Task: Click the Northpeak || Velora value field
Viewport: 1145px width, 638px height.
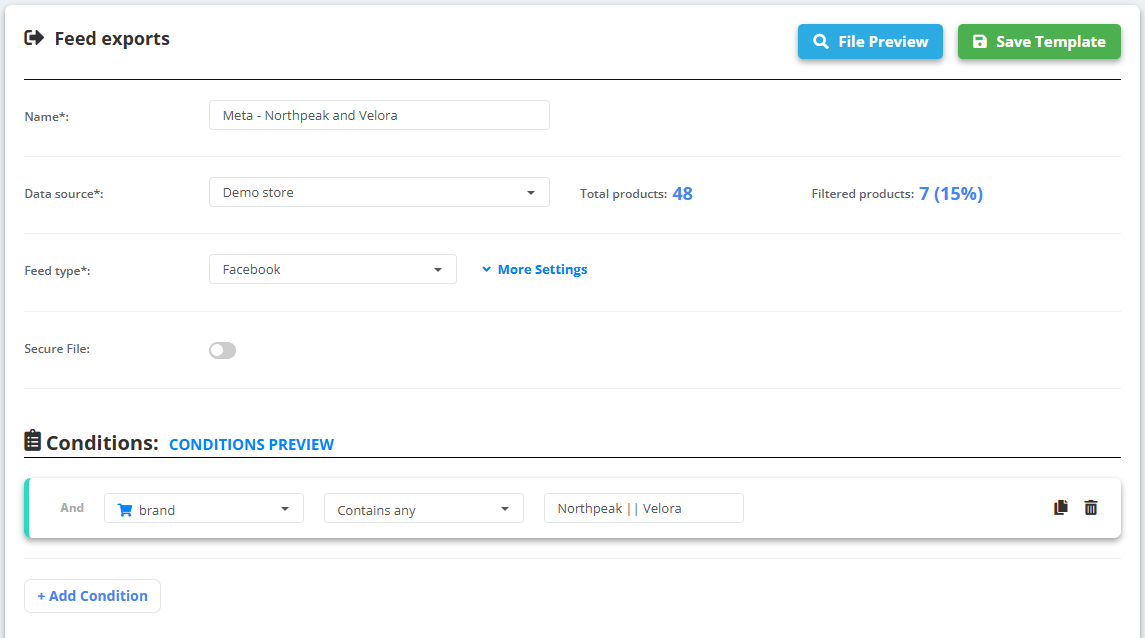Action: pyautogui.click(x=643, y=508)
